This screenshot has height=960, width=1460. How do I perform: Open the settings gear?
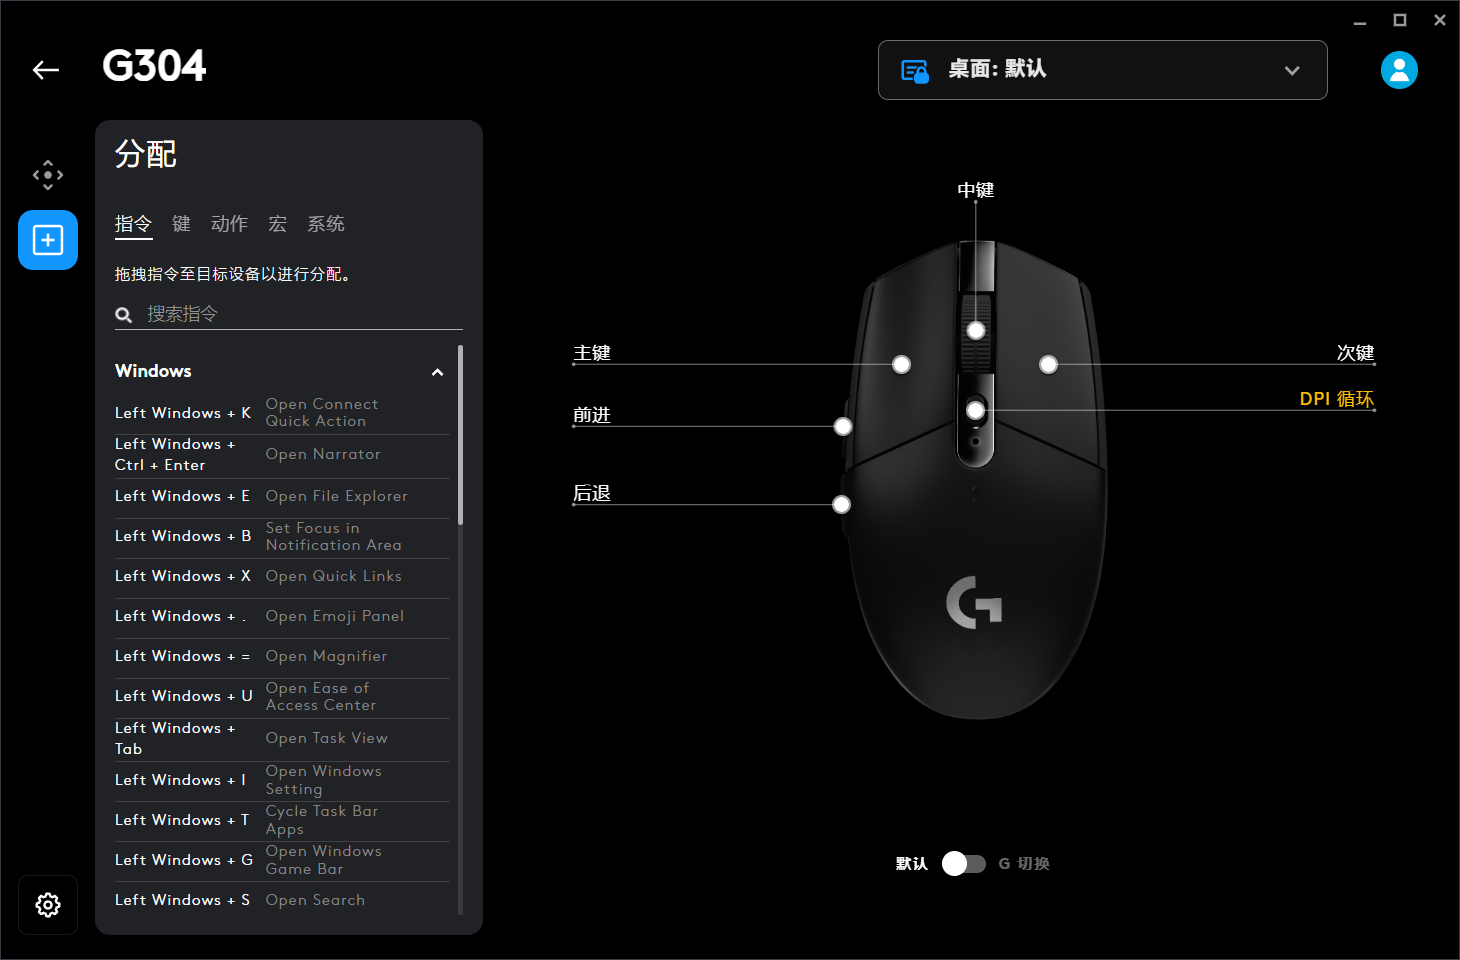pos(48,905)
